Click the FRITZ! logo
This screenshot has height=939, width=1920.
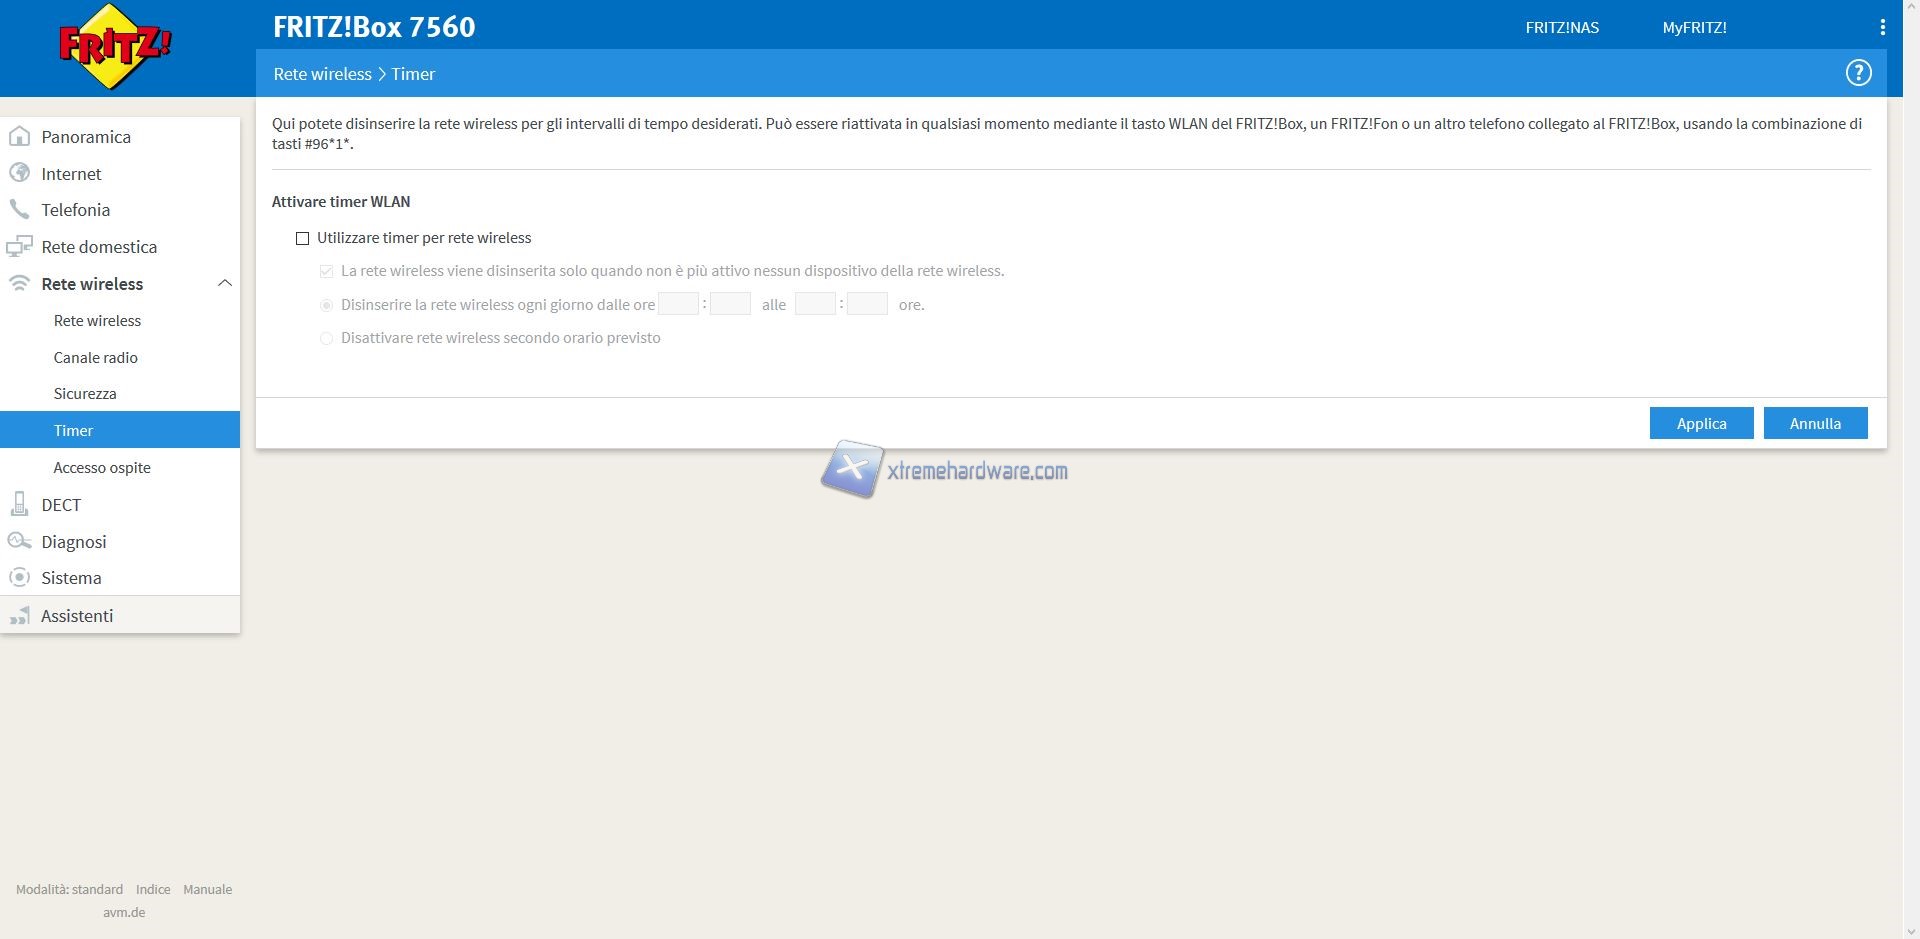(116, 47)
